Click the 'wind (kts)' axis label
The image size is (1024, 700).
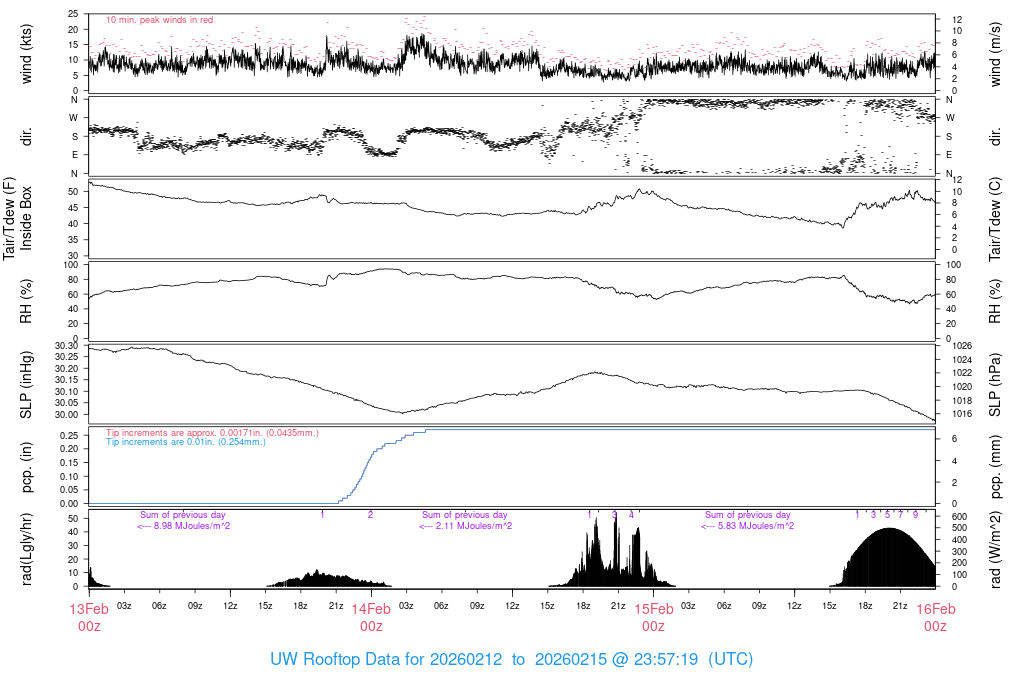(x=26, y=54)
